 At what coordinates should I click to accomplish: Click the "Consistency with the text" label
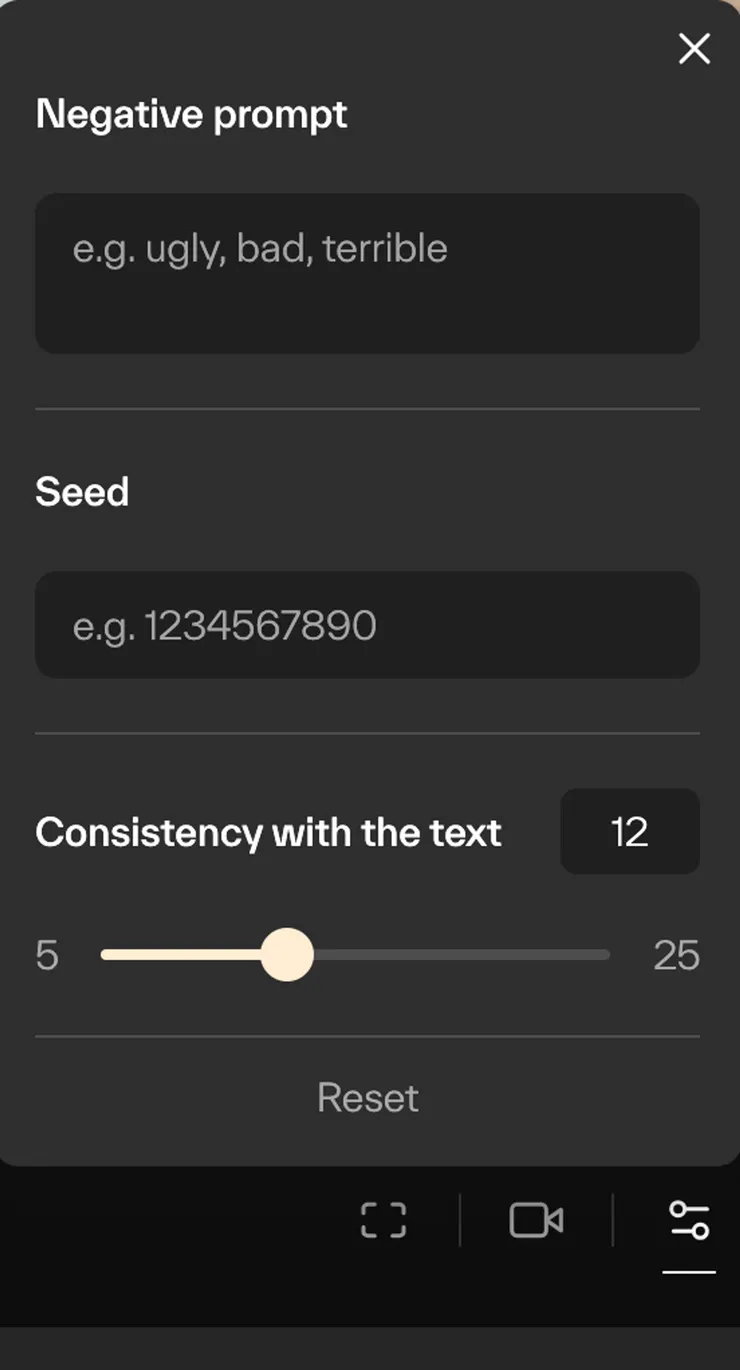point(268,832)
